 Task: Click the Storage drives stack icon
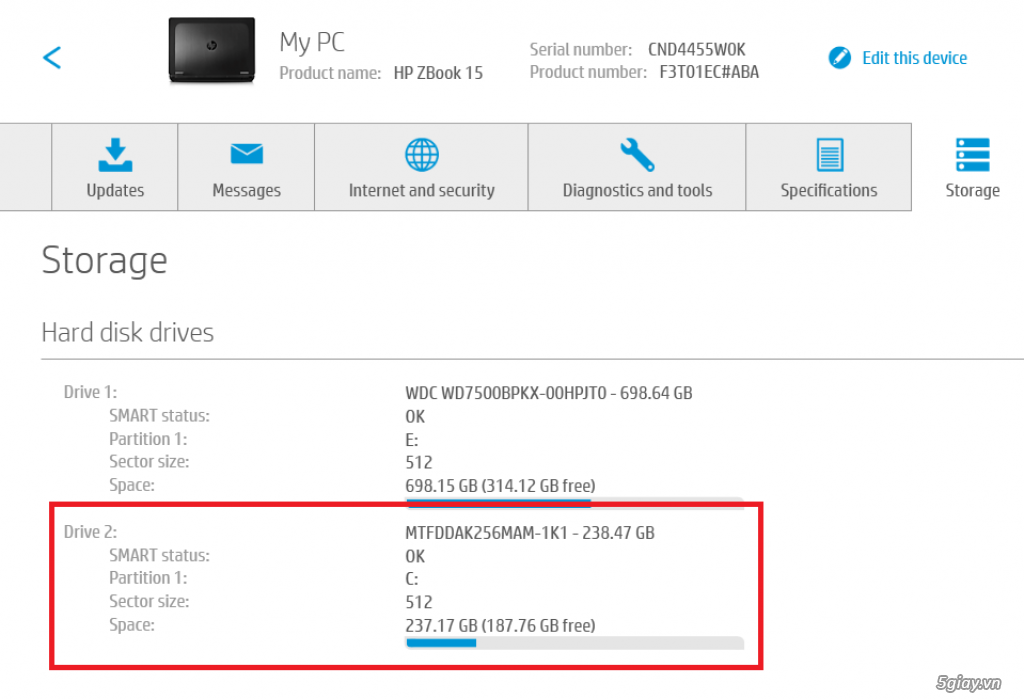(x=972, y=155)
